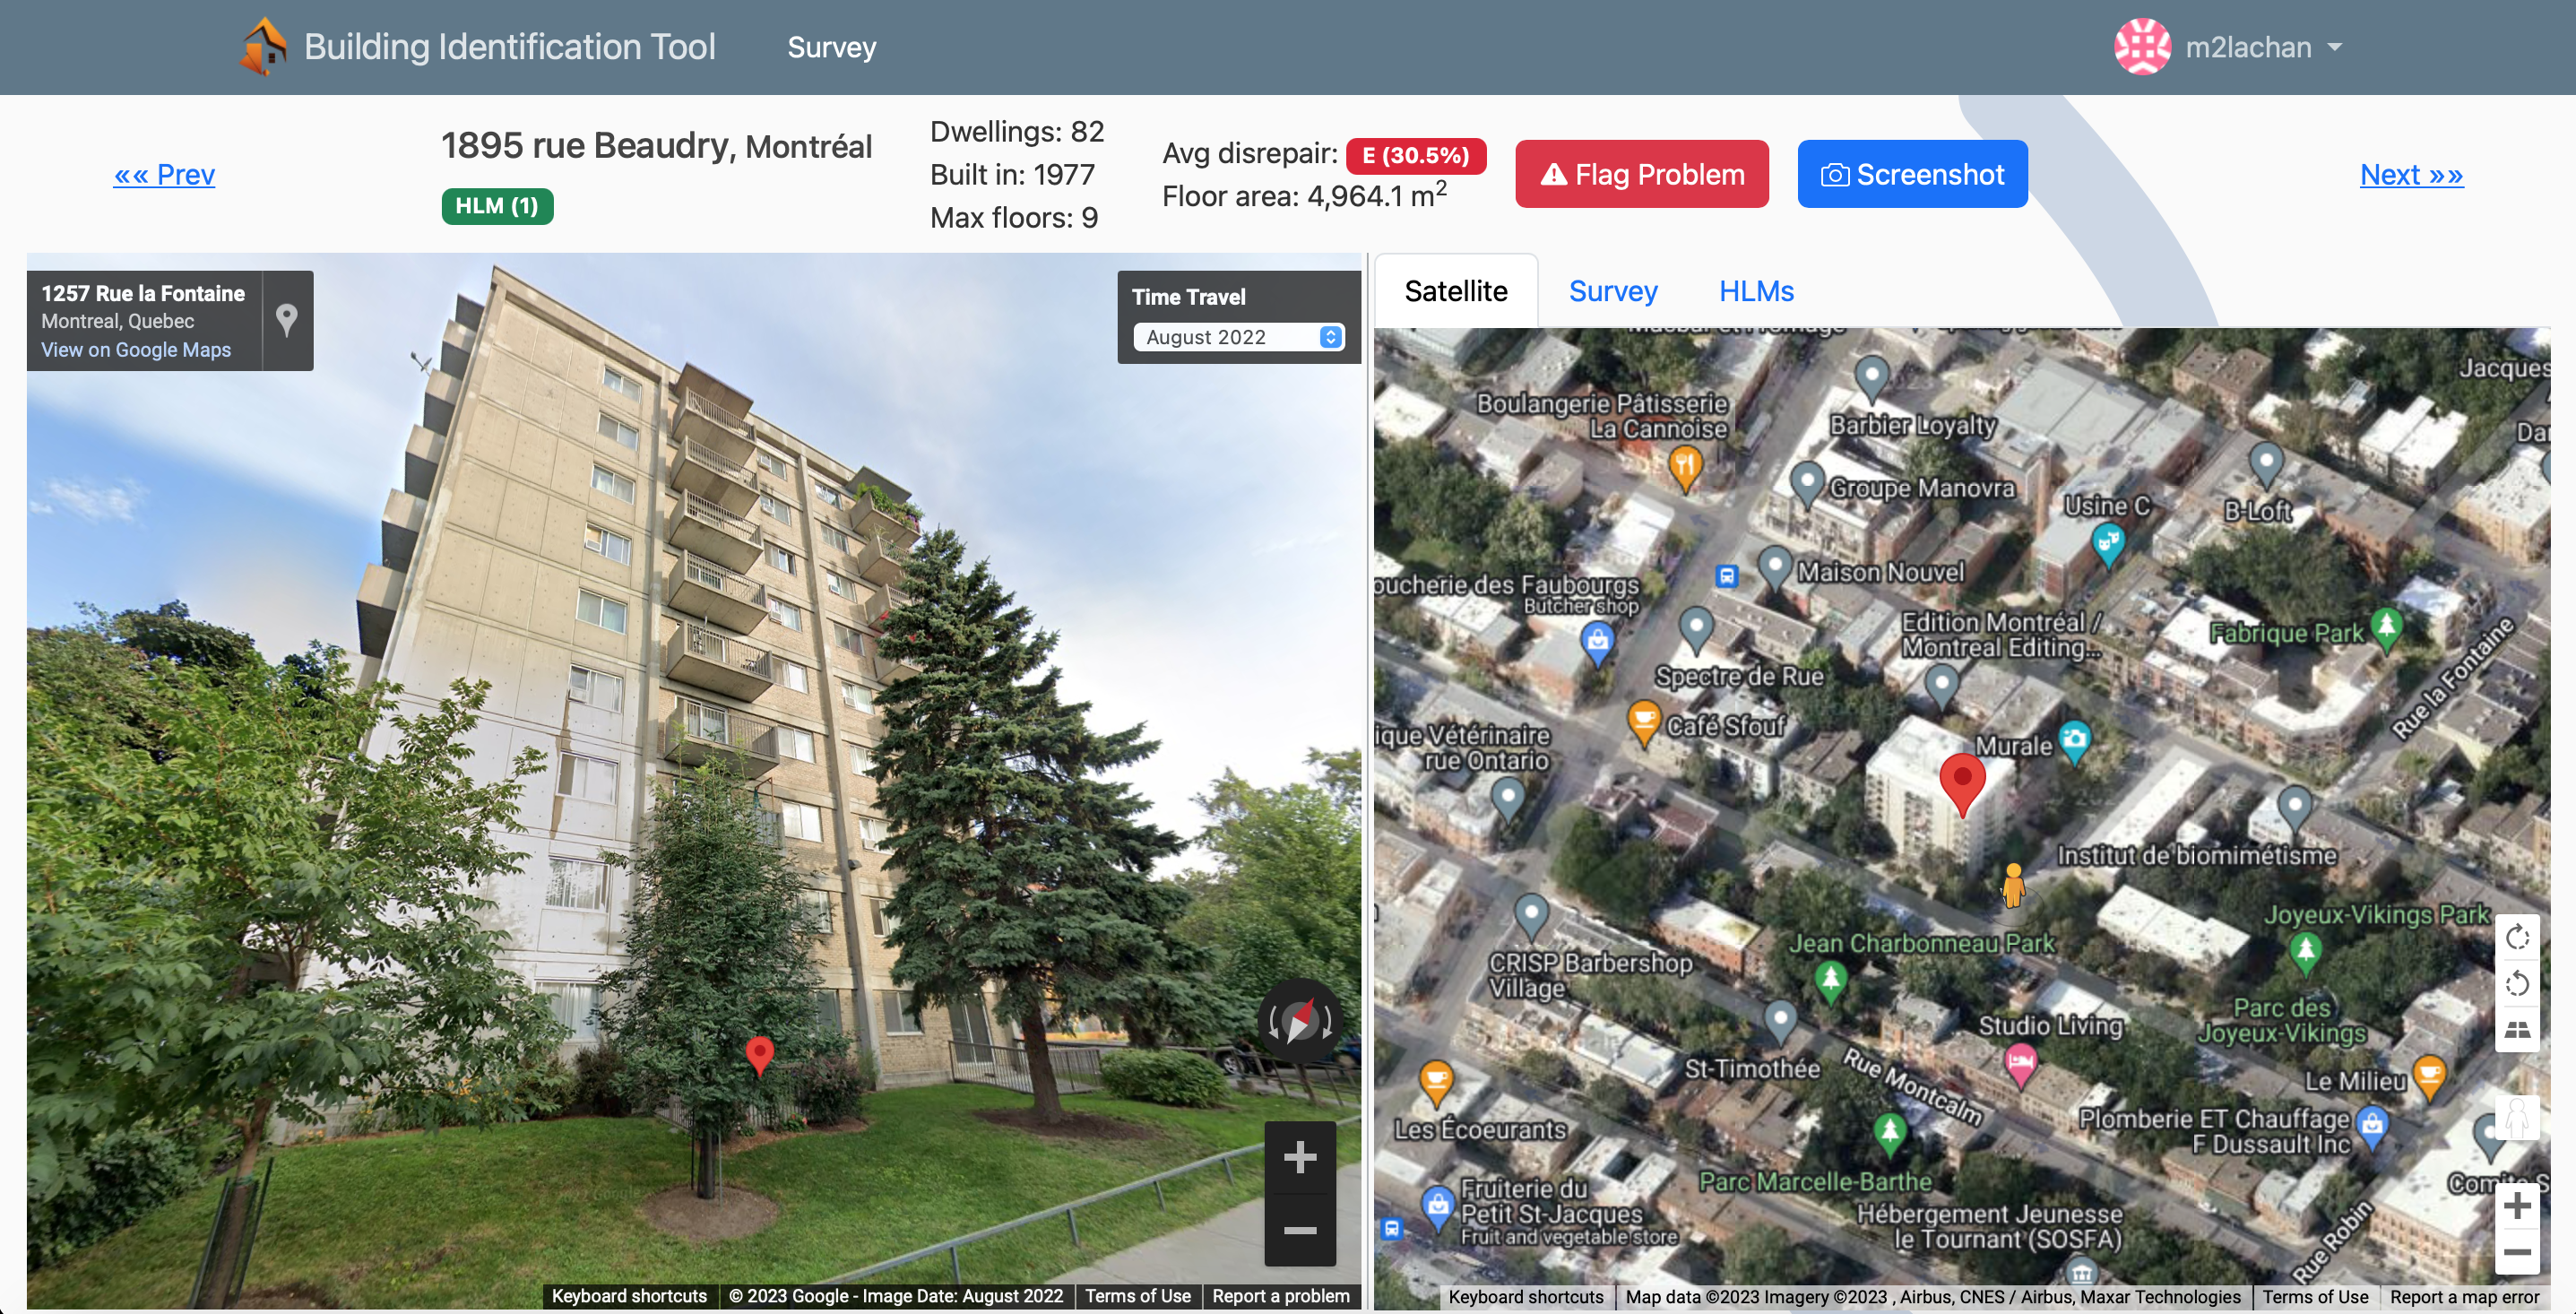Screen dimensions: 2576x1314
Task: Switch to the HLMs tab
Action: pos(1756,291)
